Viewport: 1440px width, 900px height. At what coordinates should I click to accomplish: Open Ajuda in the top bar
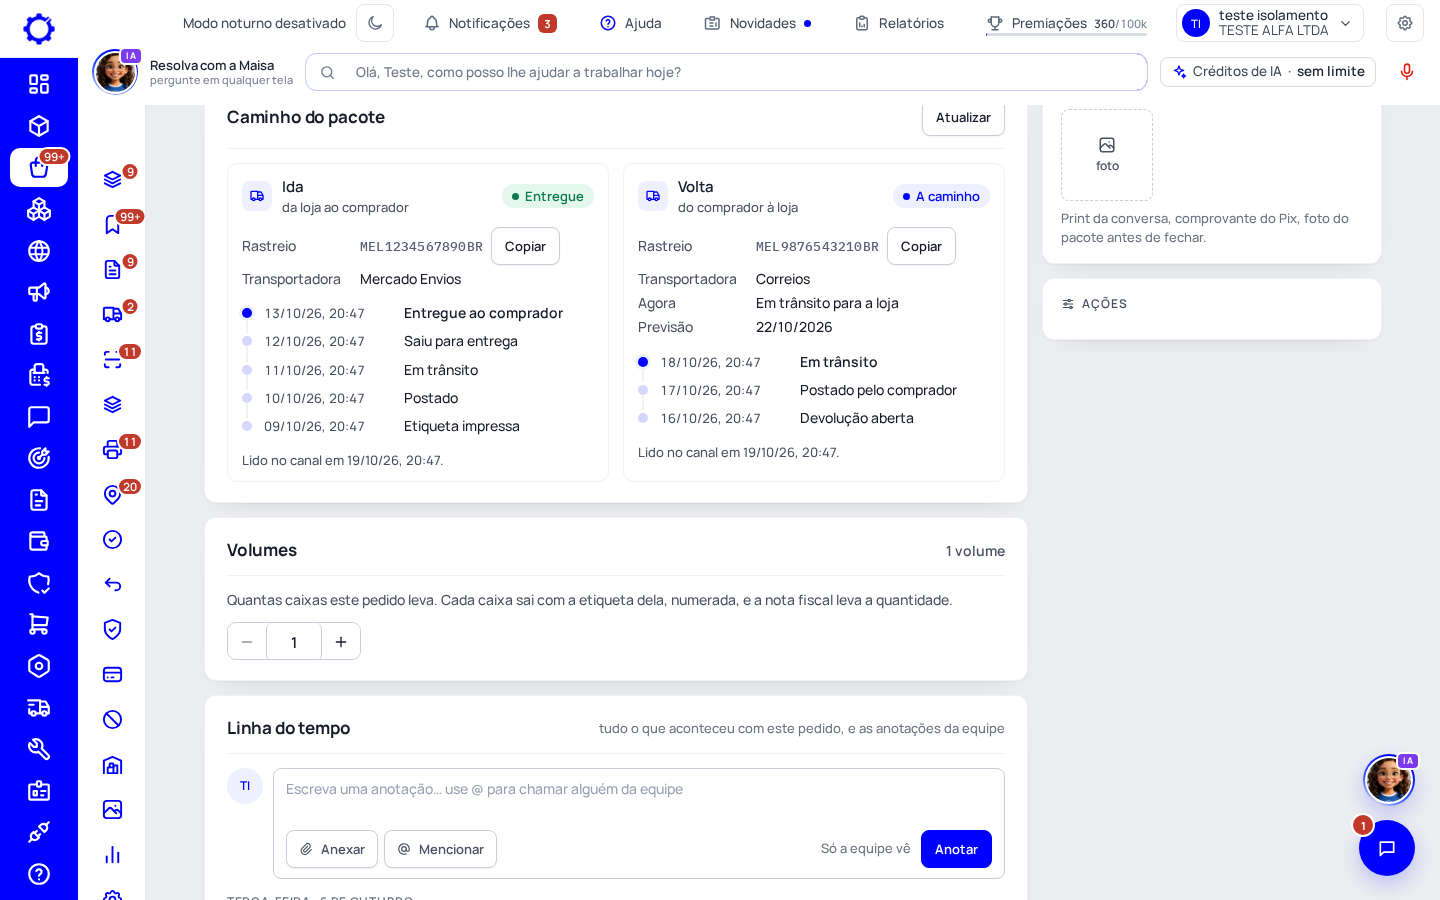631,23
